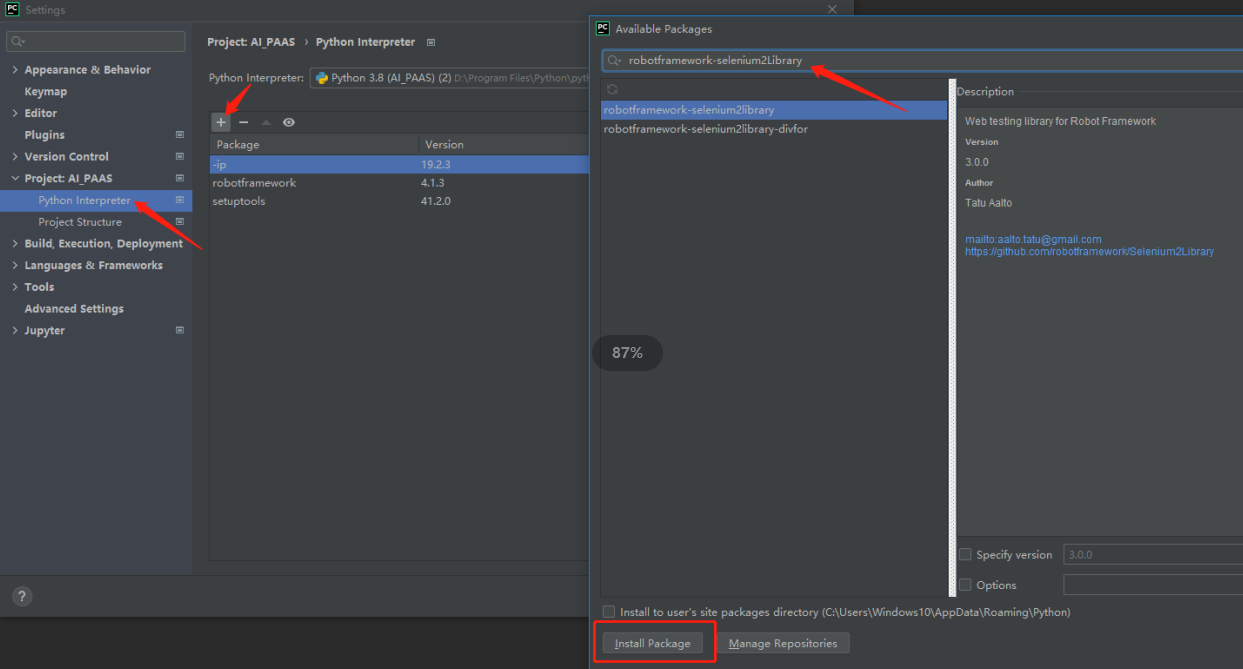Viewport: 1243px width, 669px height.
Task: Click the project-level icon beside Plugins
Action: [180, 134]
